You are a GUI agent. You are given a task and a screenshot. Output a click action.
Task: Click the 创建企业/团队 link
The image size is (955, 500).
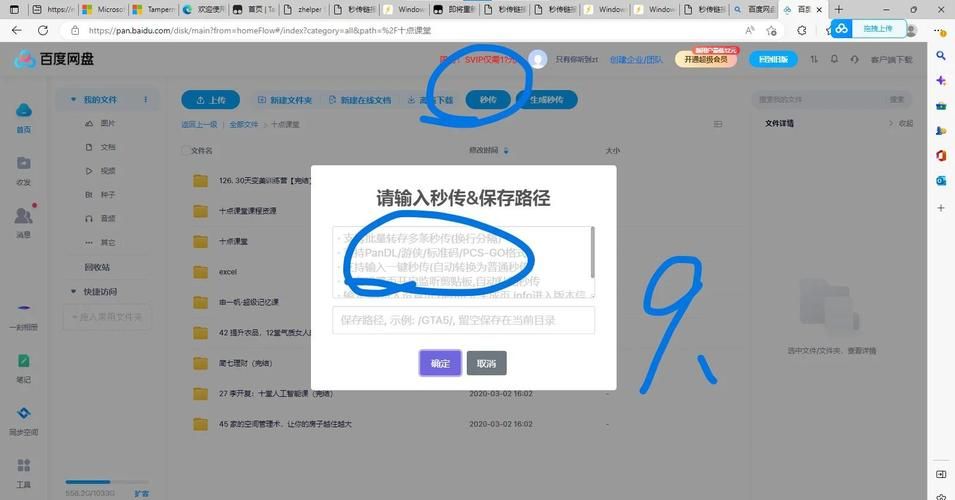(636, 60)
